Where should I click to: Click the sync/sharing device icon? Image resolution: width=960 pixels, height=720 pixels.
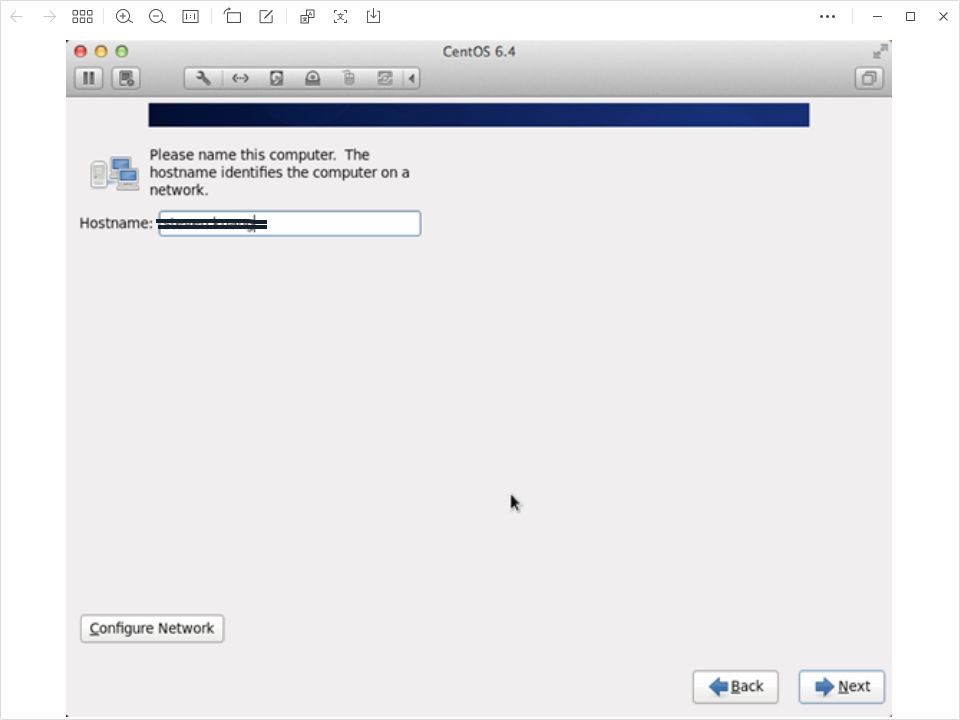(385, 78)
